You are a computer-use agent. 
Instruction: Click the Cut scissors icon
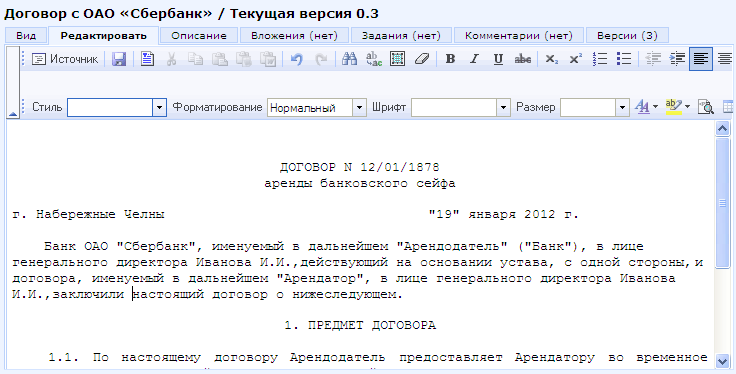171,59
